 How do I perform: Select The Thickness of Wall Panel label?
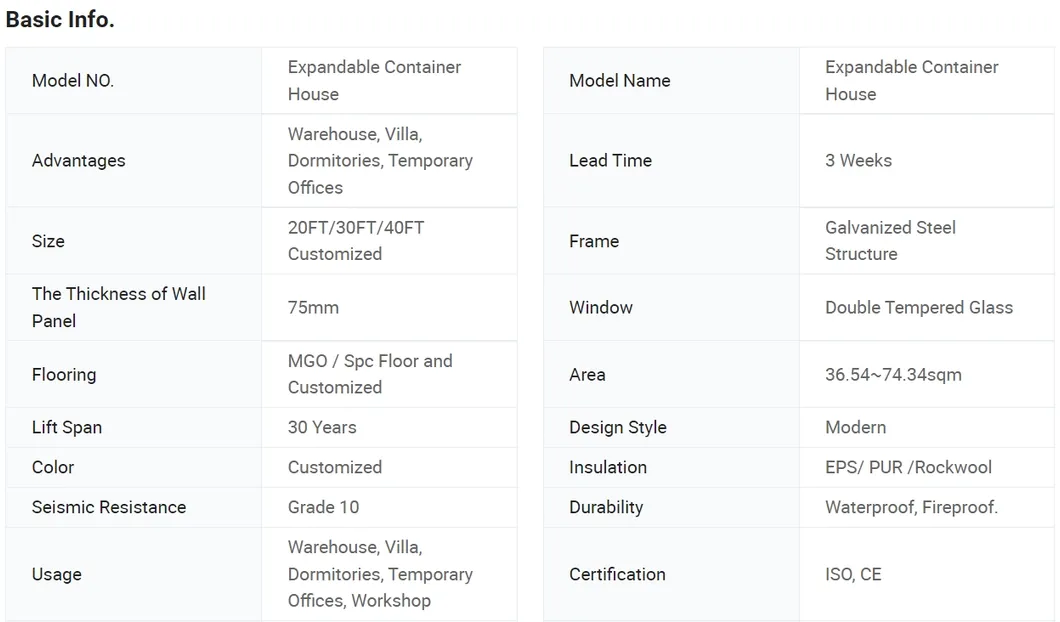click(x=119, y=307)
